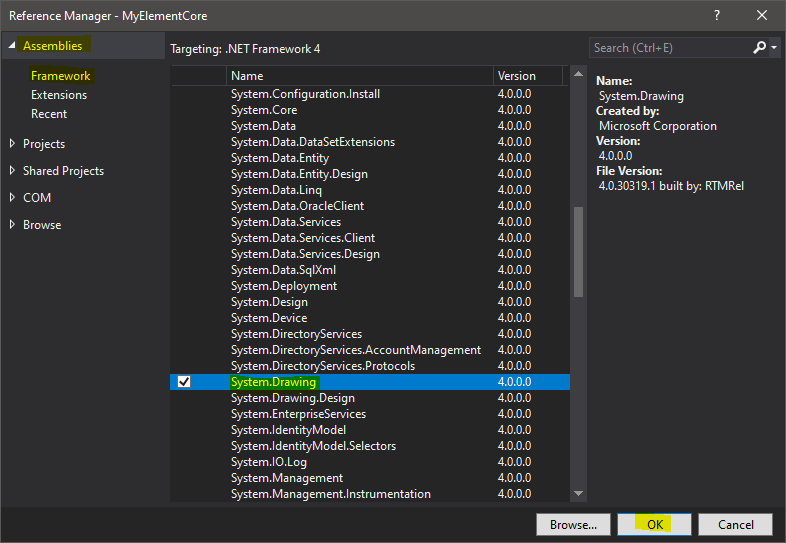Sort by the Name column header
786x543 pixels.
[x=358, y=76]
